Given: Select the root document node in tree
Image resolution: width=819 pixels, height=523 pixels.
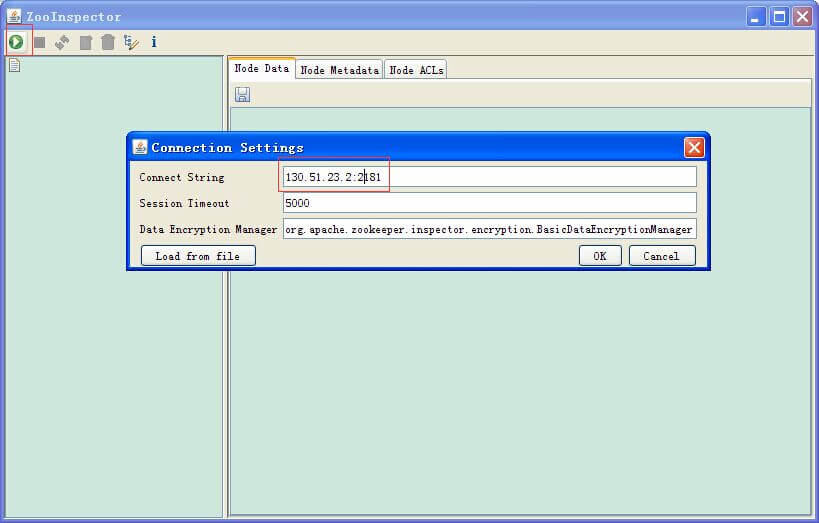Looking at the screenshot, I should click(15, 65).
